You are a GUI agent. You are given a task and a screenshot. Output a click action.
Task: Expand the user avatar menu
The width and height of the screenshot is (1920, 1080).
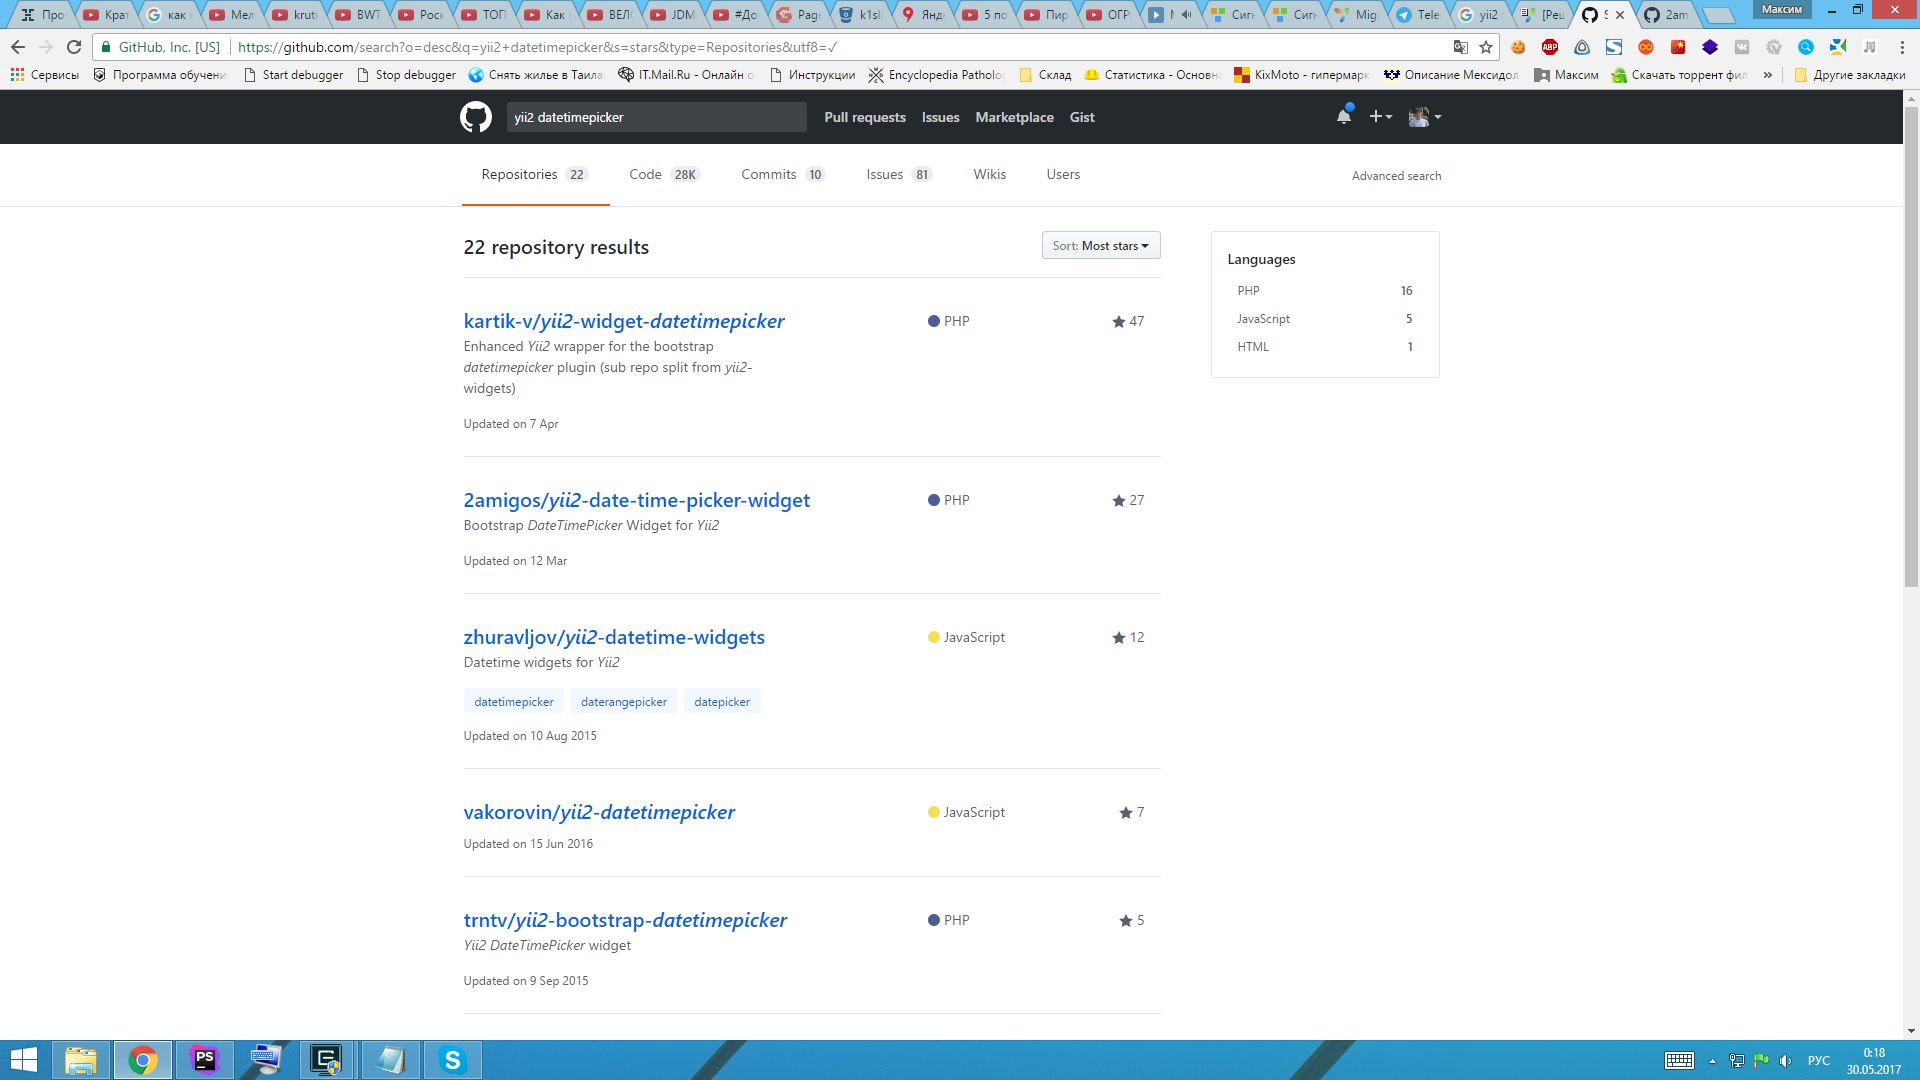(1424, 117)
